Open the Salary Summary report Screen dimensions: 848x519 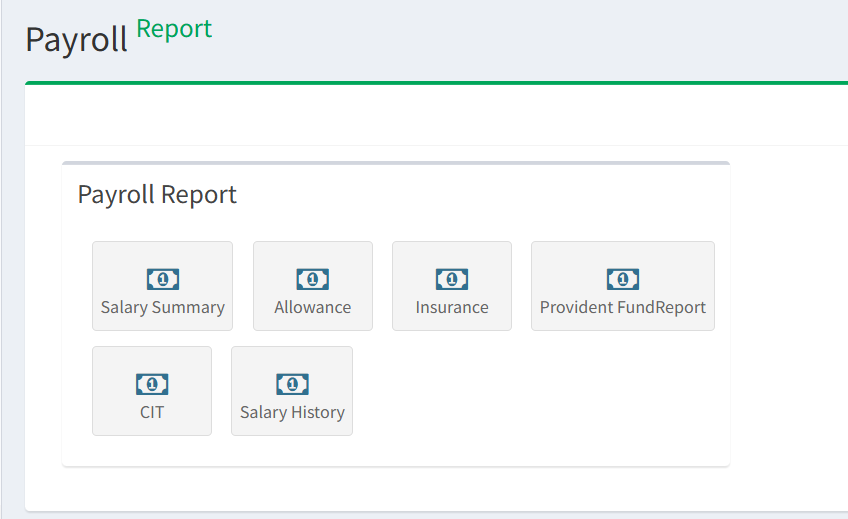162,286
